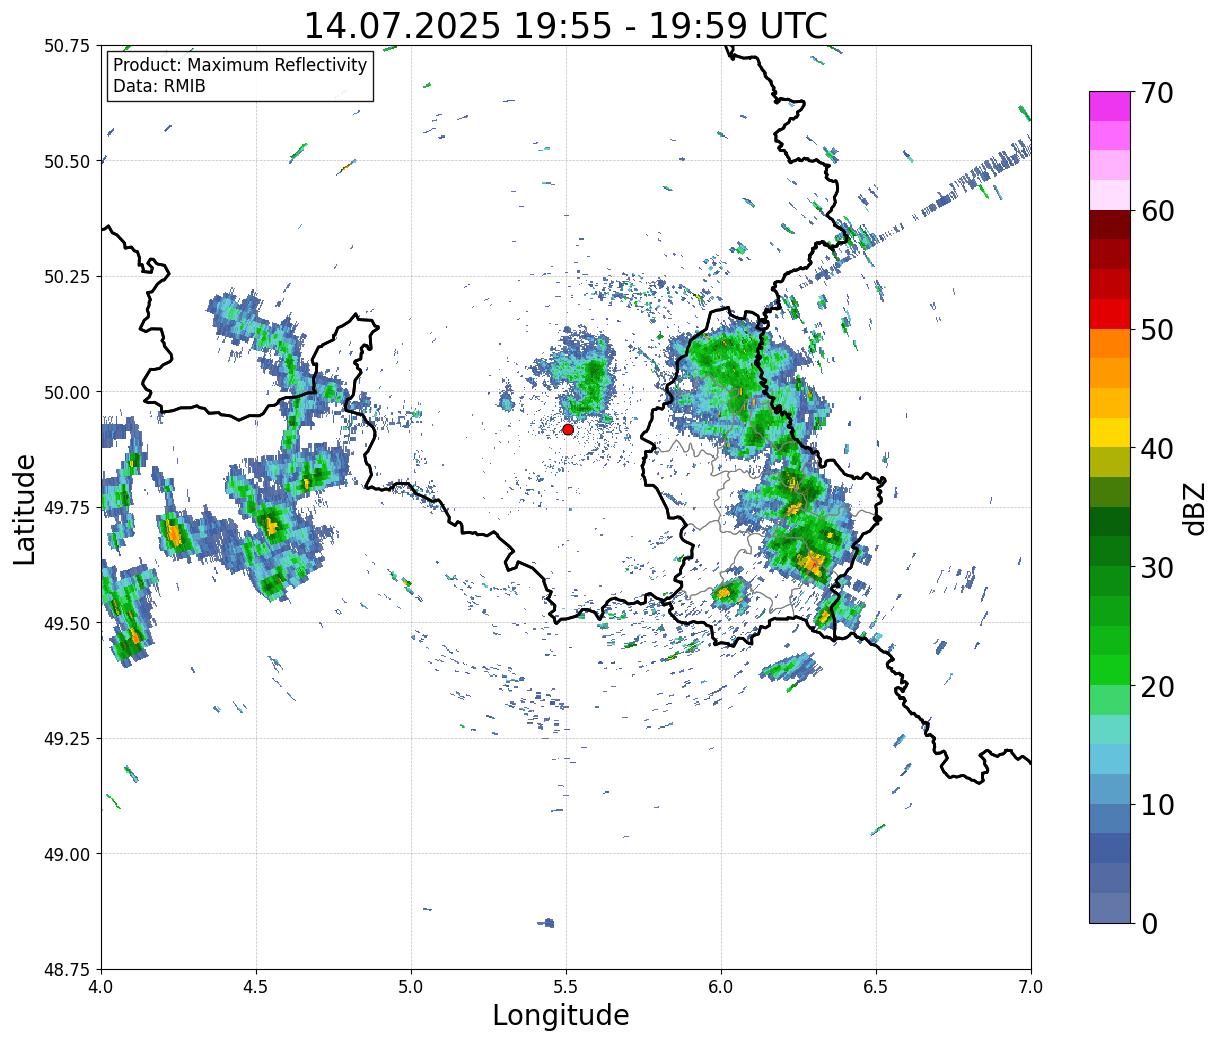Click the longitude tick label 7.0

click(x=1031, y=987)
